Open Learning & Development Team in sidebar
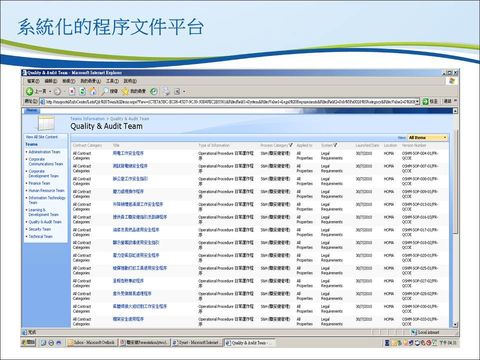480x360 pixels. point(44,212)
